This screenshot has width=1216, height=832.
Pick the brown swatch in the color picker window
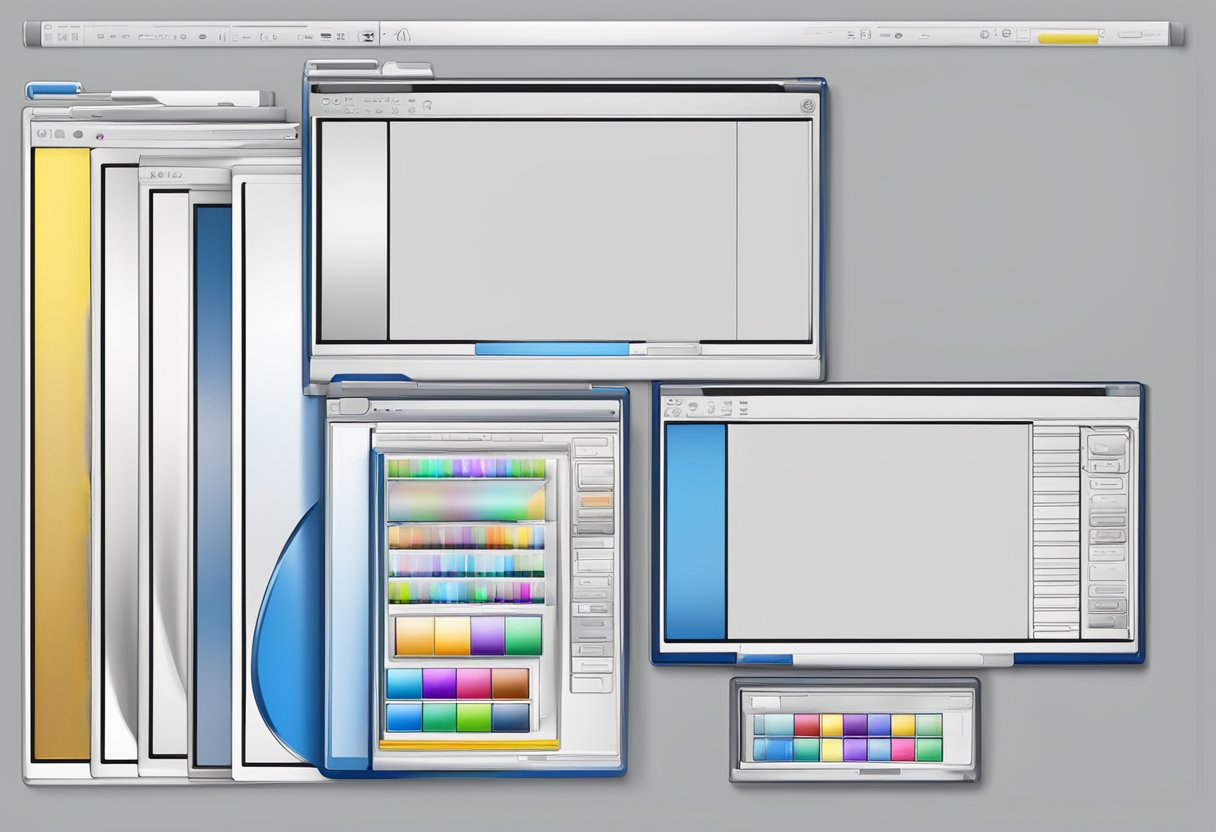pos(510,683)
